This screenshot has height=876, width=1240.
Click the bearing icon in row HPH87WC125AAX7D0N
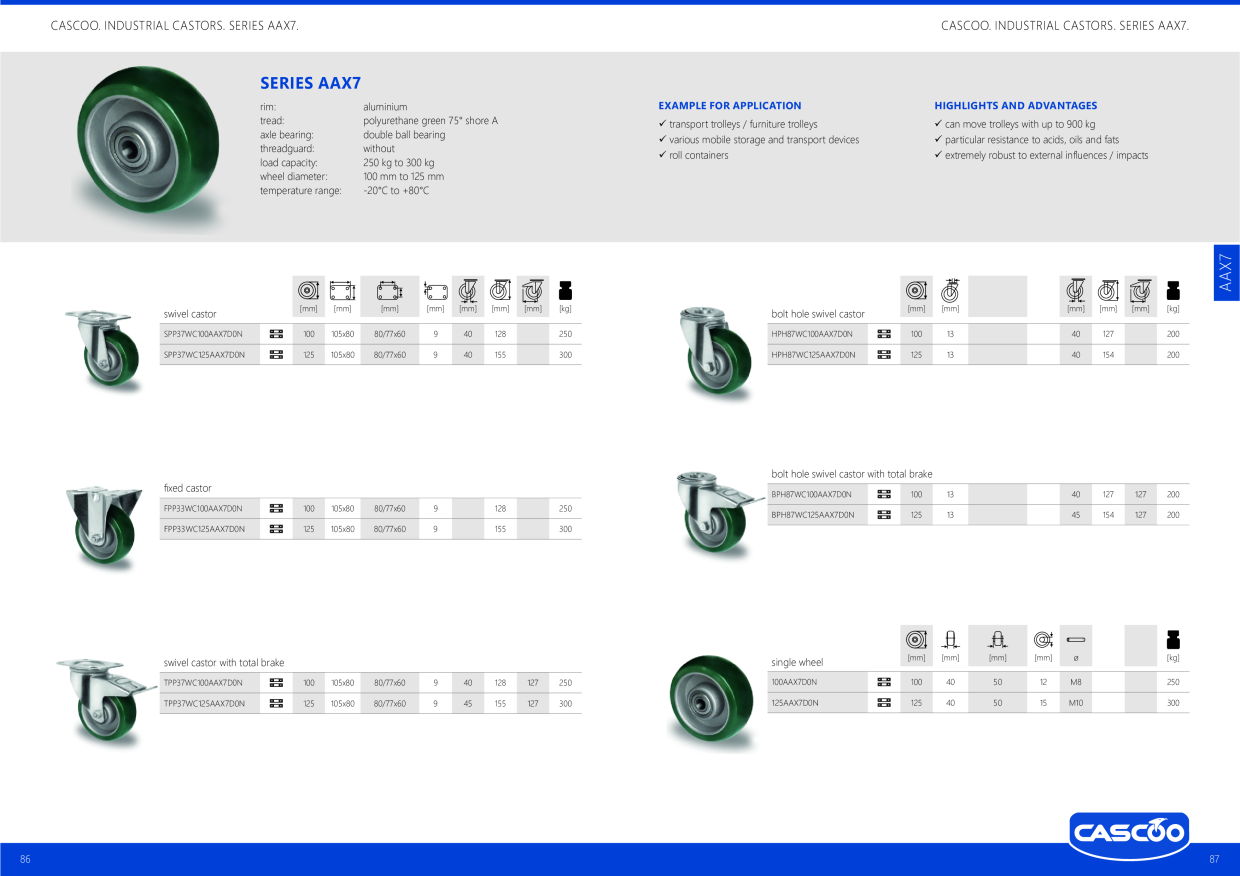(884, 354)
